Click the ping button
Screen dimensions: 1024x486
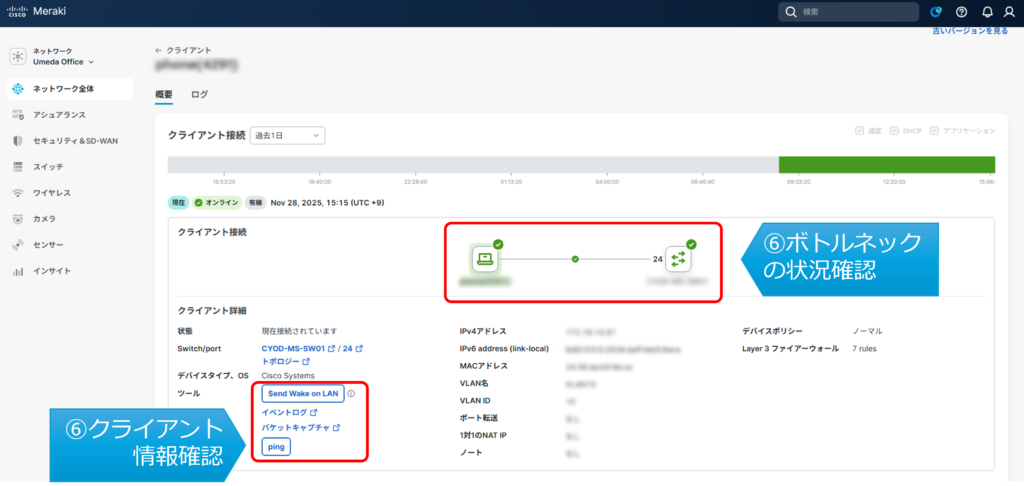coord(276,447)
